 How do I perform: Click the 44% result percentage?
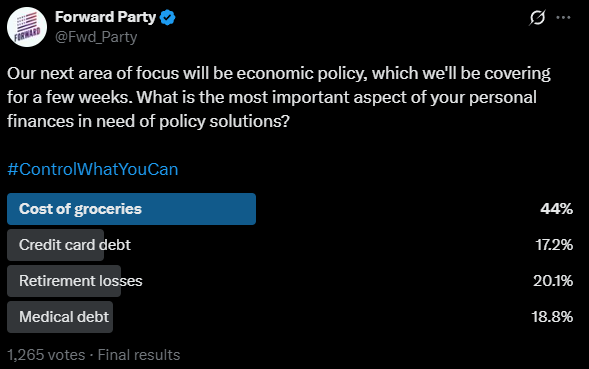tap(556, 209)
